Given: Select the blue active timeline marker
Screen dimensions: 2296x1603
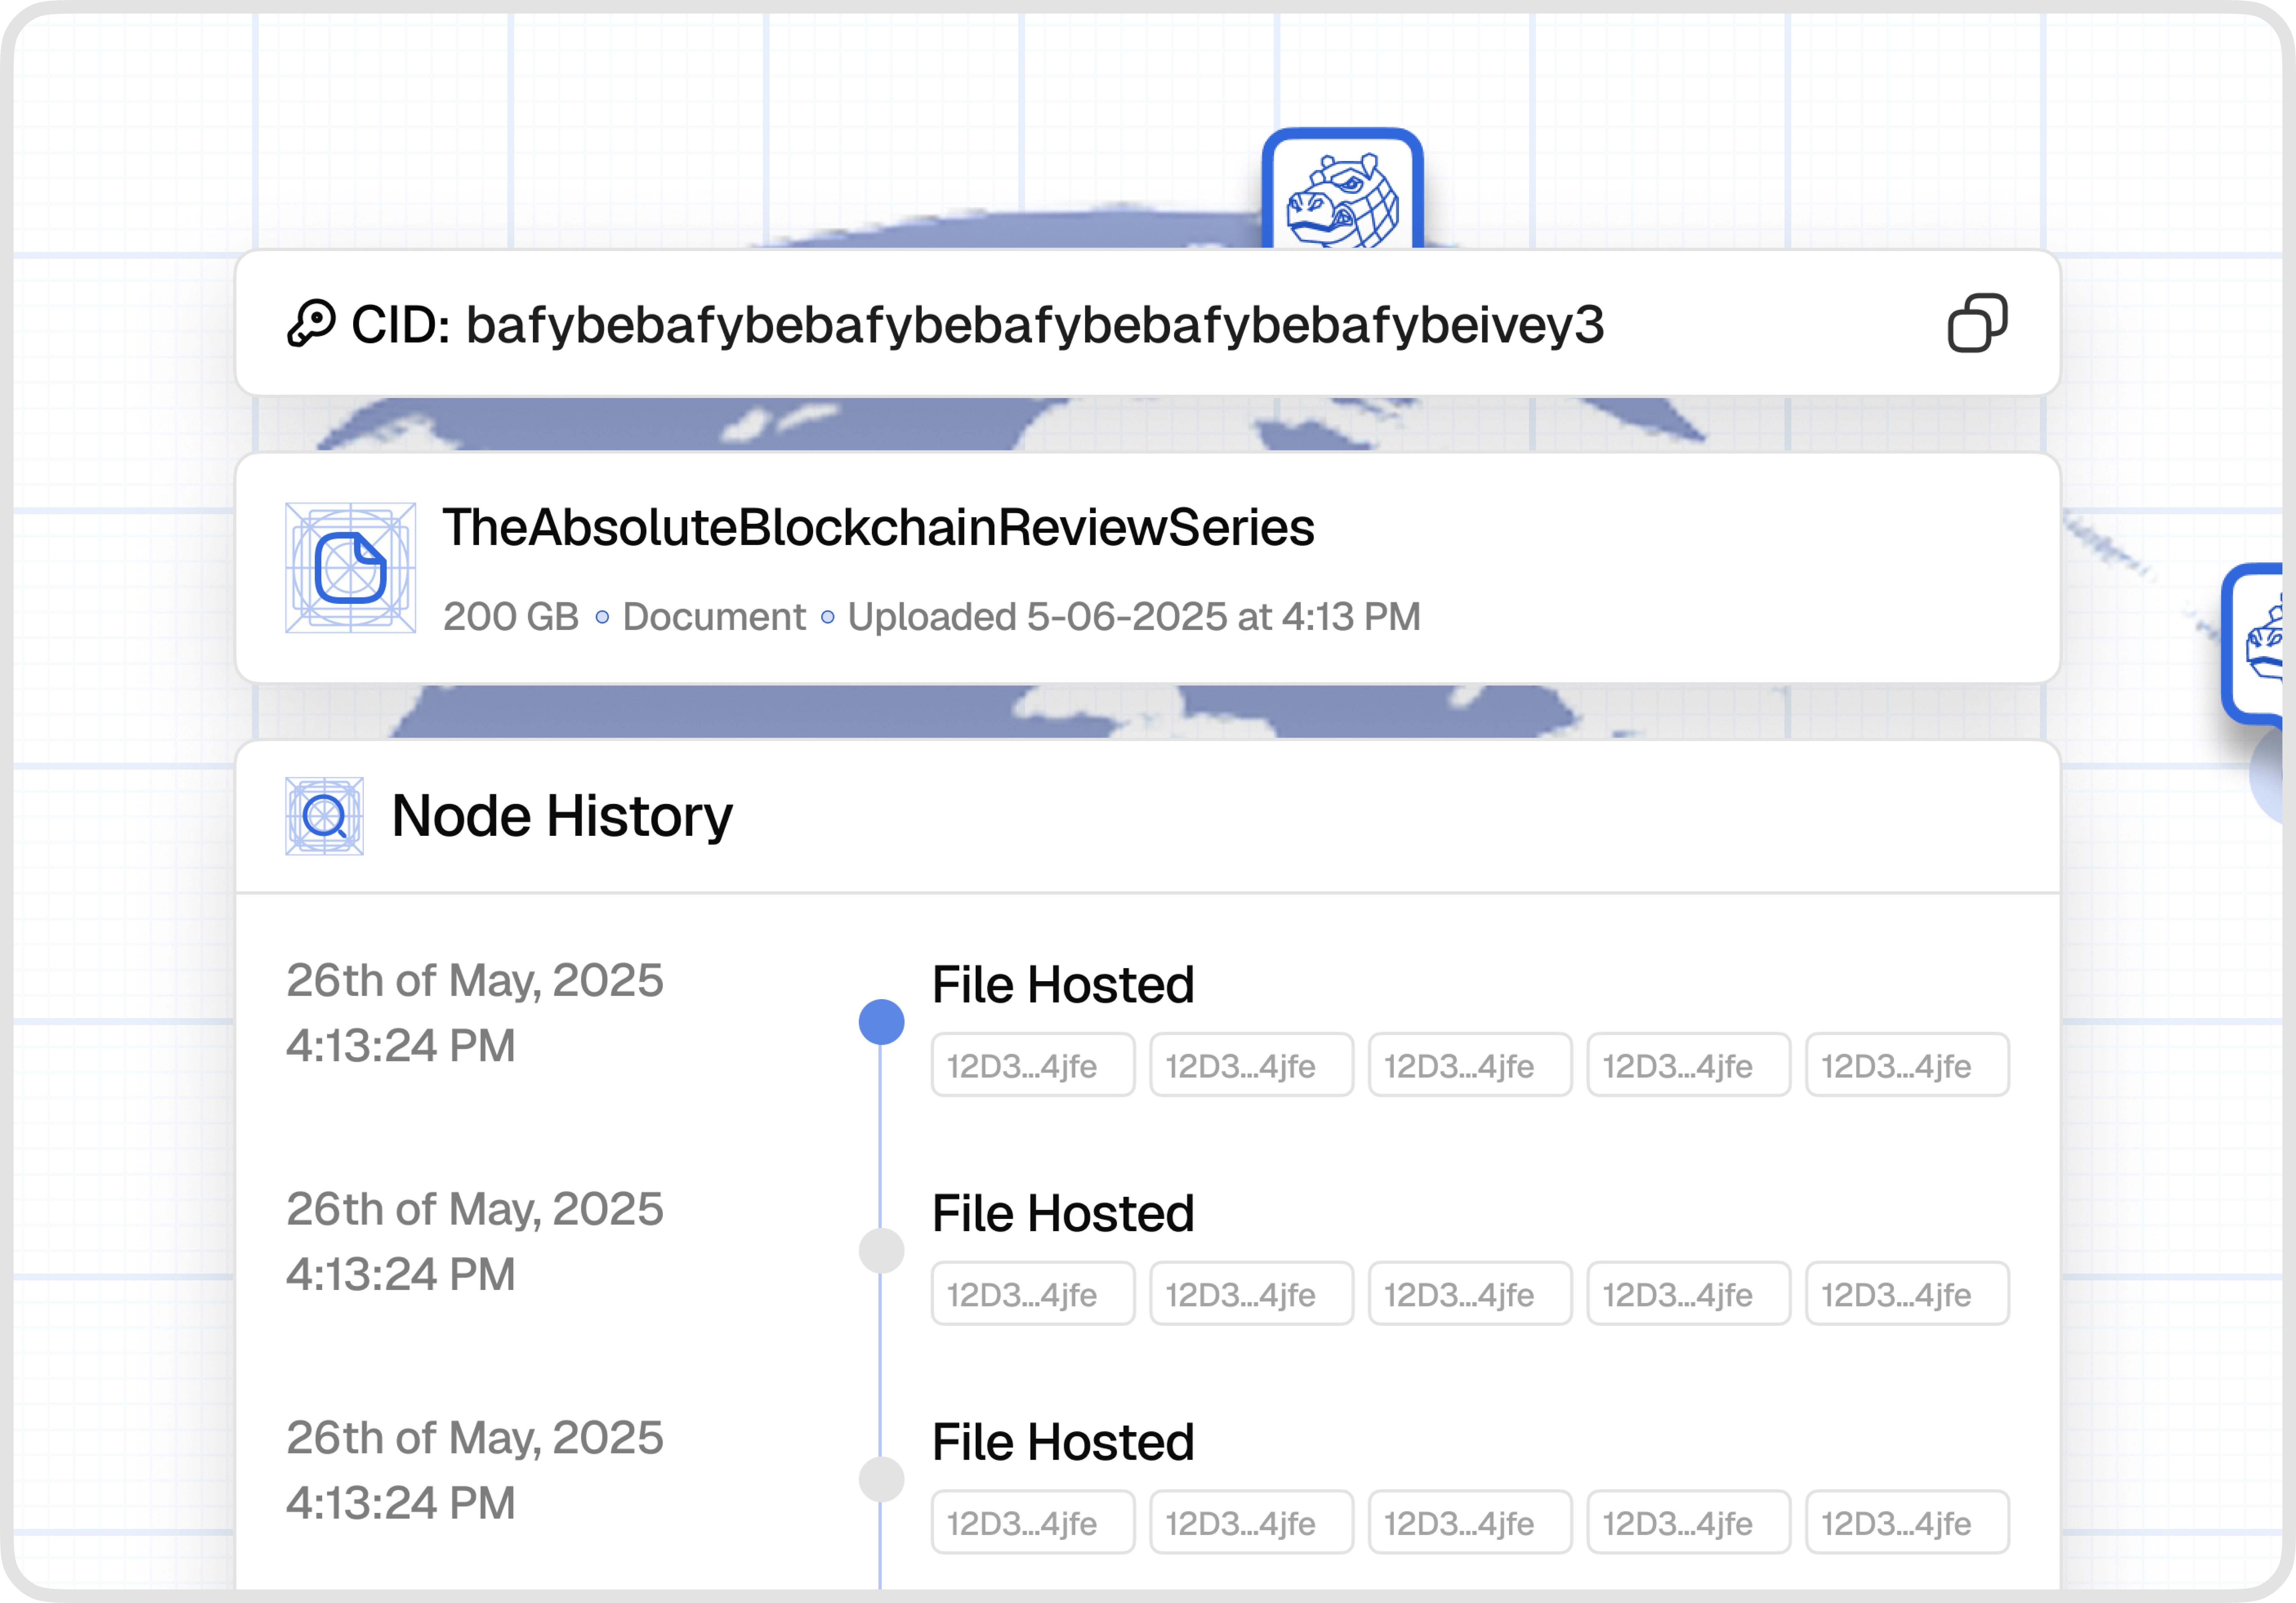Looking at the screenshot, I should click(x=881, y=1022).
